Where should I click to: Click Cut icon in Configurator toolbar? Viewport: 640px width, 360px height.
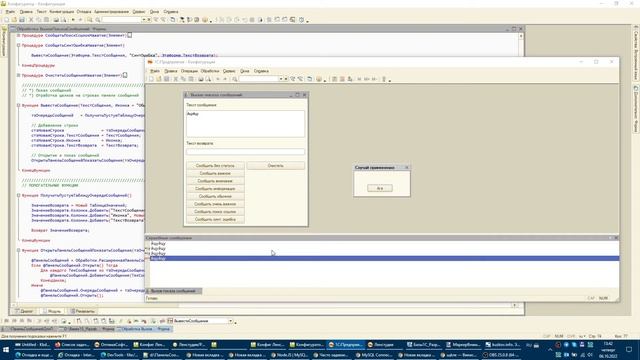[31, 20]
